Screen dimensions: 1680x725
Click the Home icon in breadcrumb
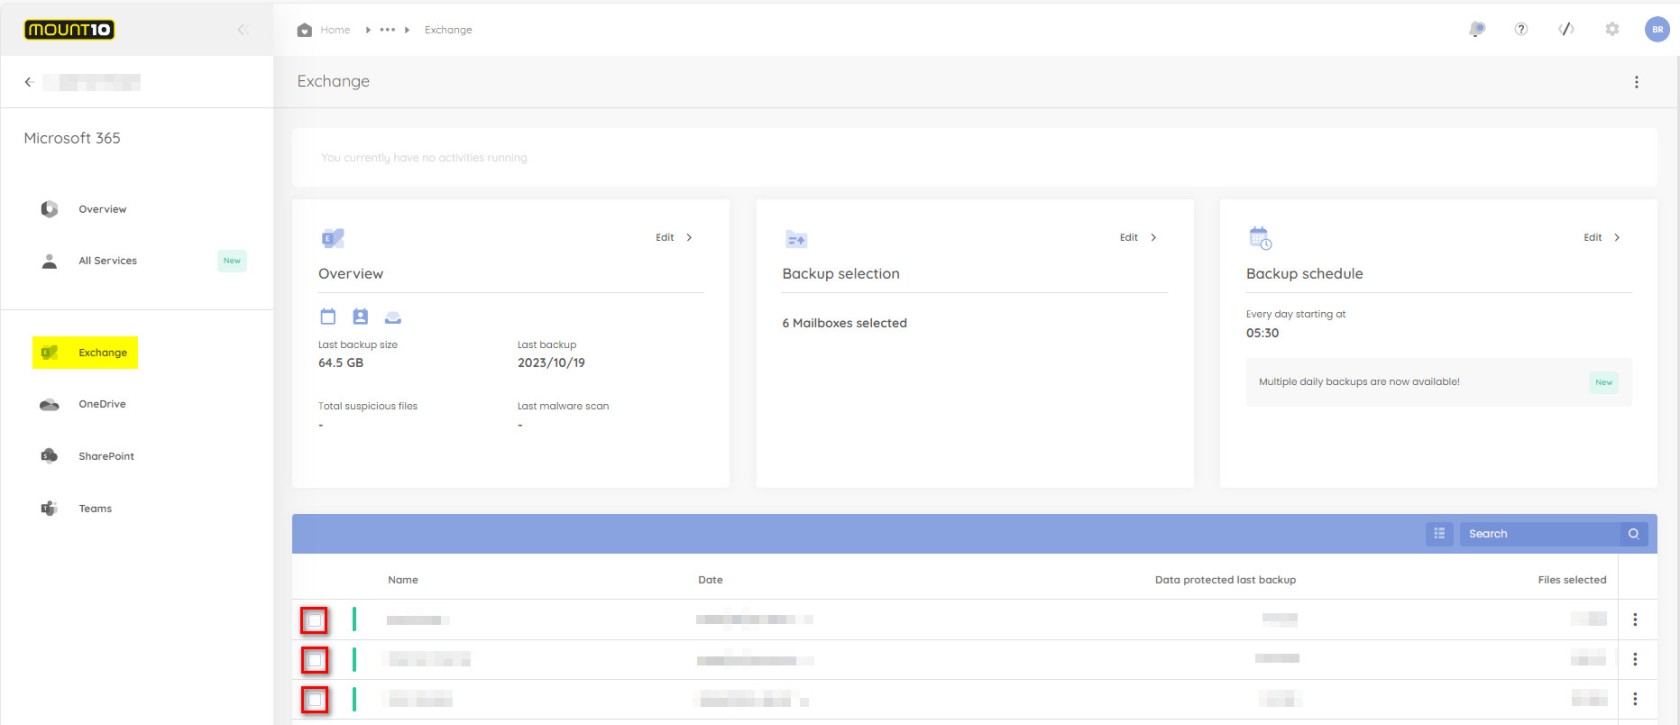click(305, 30)
